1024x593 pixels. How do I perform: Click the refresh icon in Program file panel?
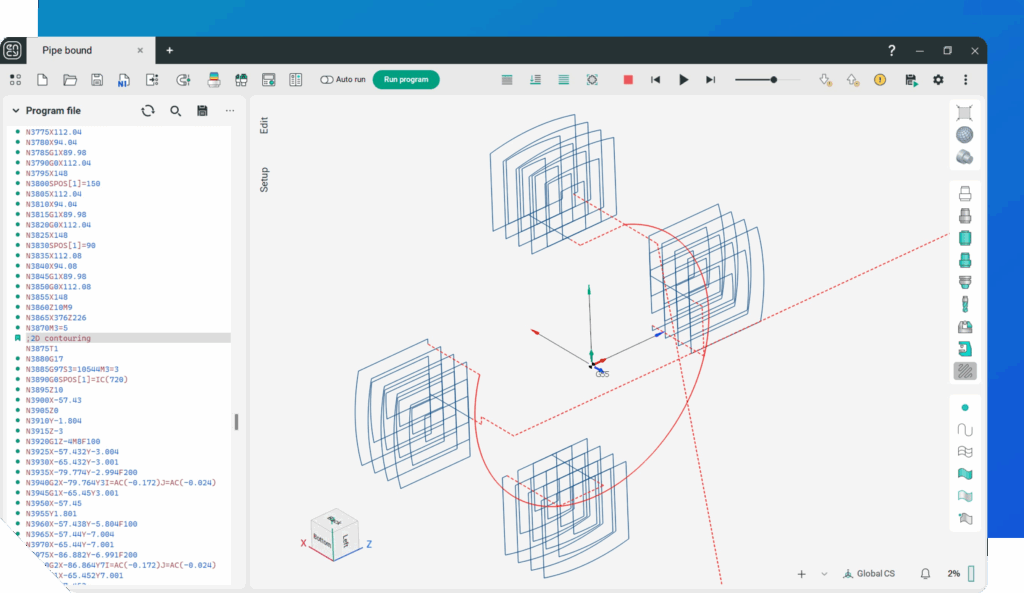click(x=148, y=111)
